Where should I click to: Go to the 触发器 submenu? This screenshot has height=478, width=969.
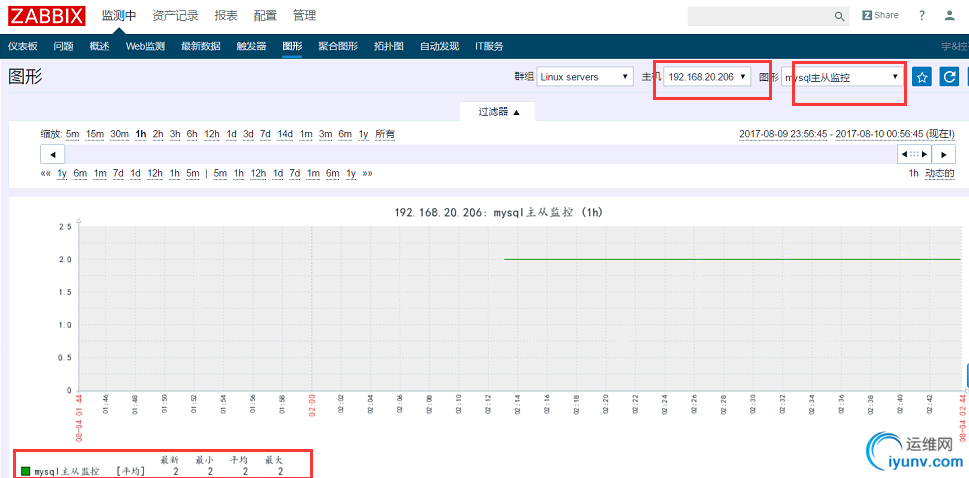point(252,46)
